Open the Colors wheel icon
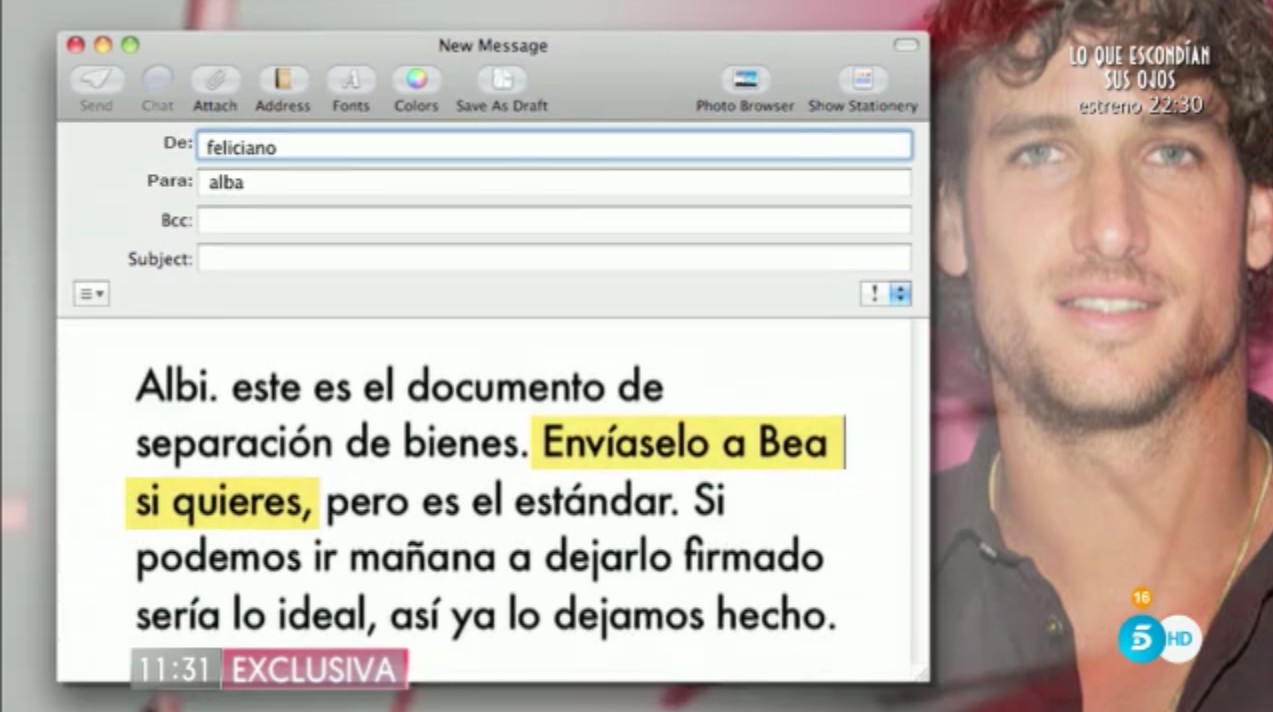Viewport: 1273px width, 712px height. (416, 80)
